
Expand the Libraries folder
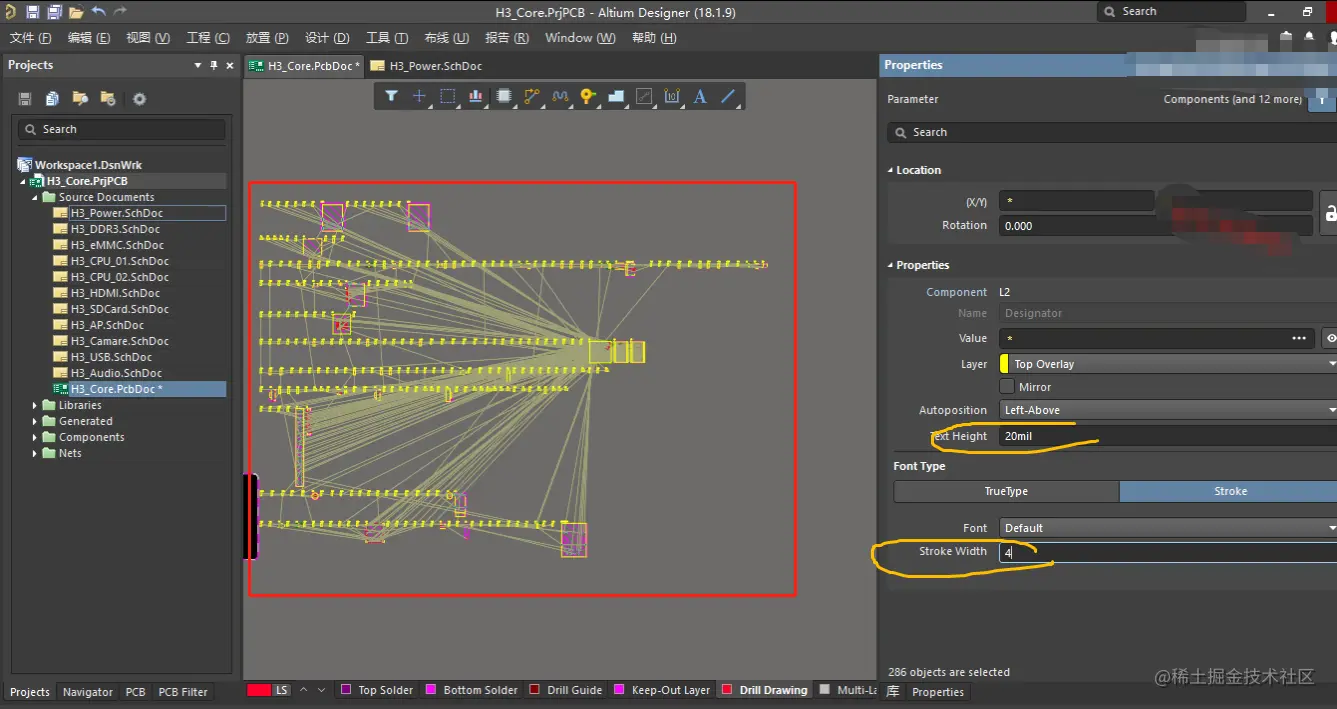35,405
